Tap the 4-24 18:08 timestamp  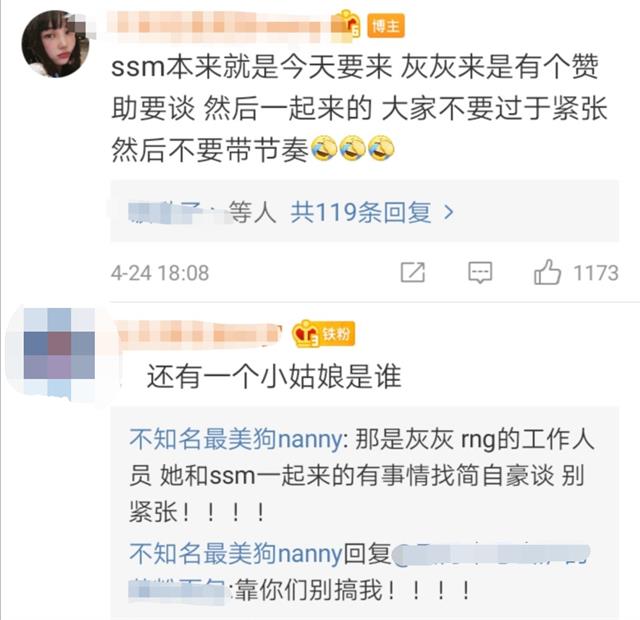click(160, 273)
